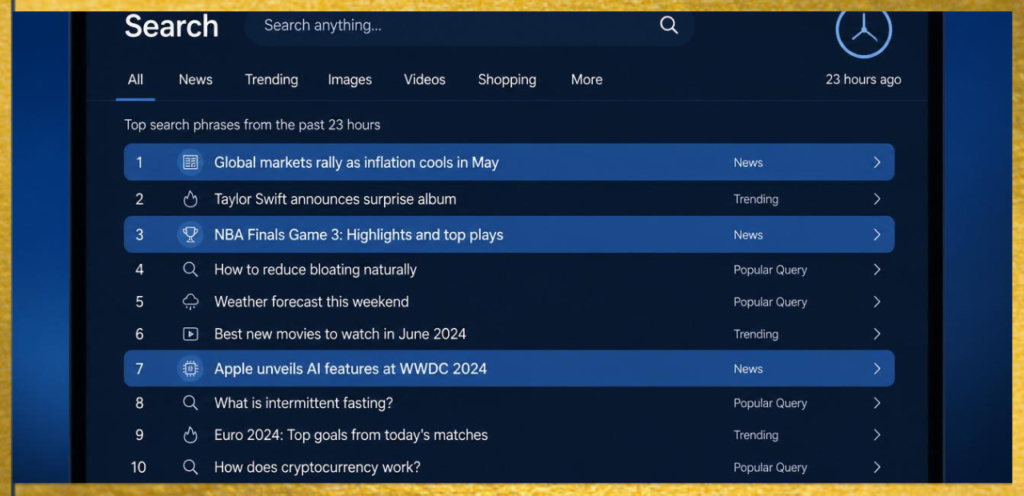Open chevron on Best new movies row
The image size is (1024, 496).
pyautogui.click(x=877, y=334)
